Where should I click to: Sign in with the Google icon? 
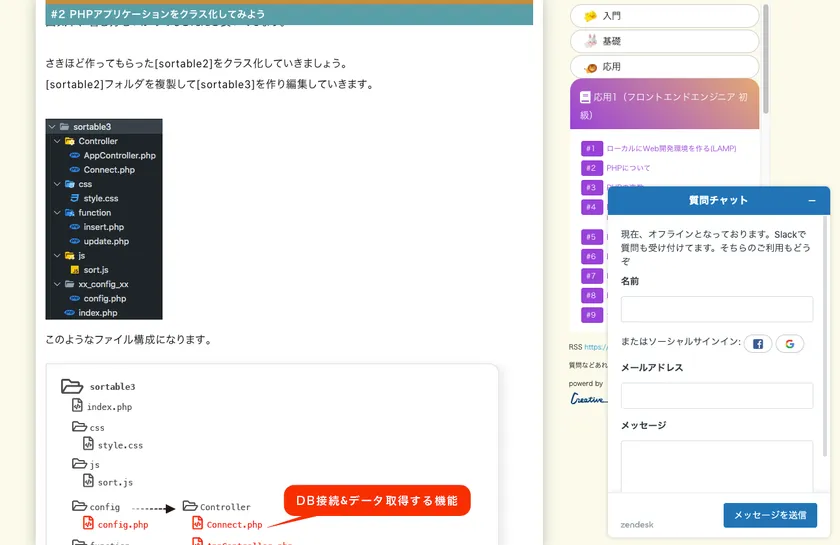[789, 344]
